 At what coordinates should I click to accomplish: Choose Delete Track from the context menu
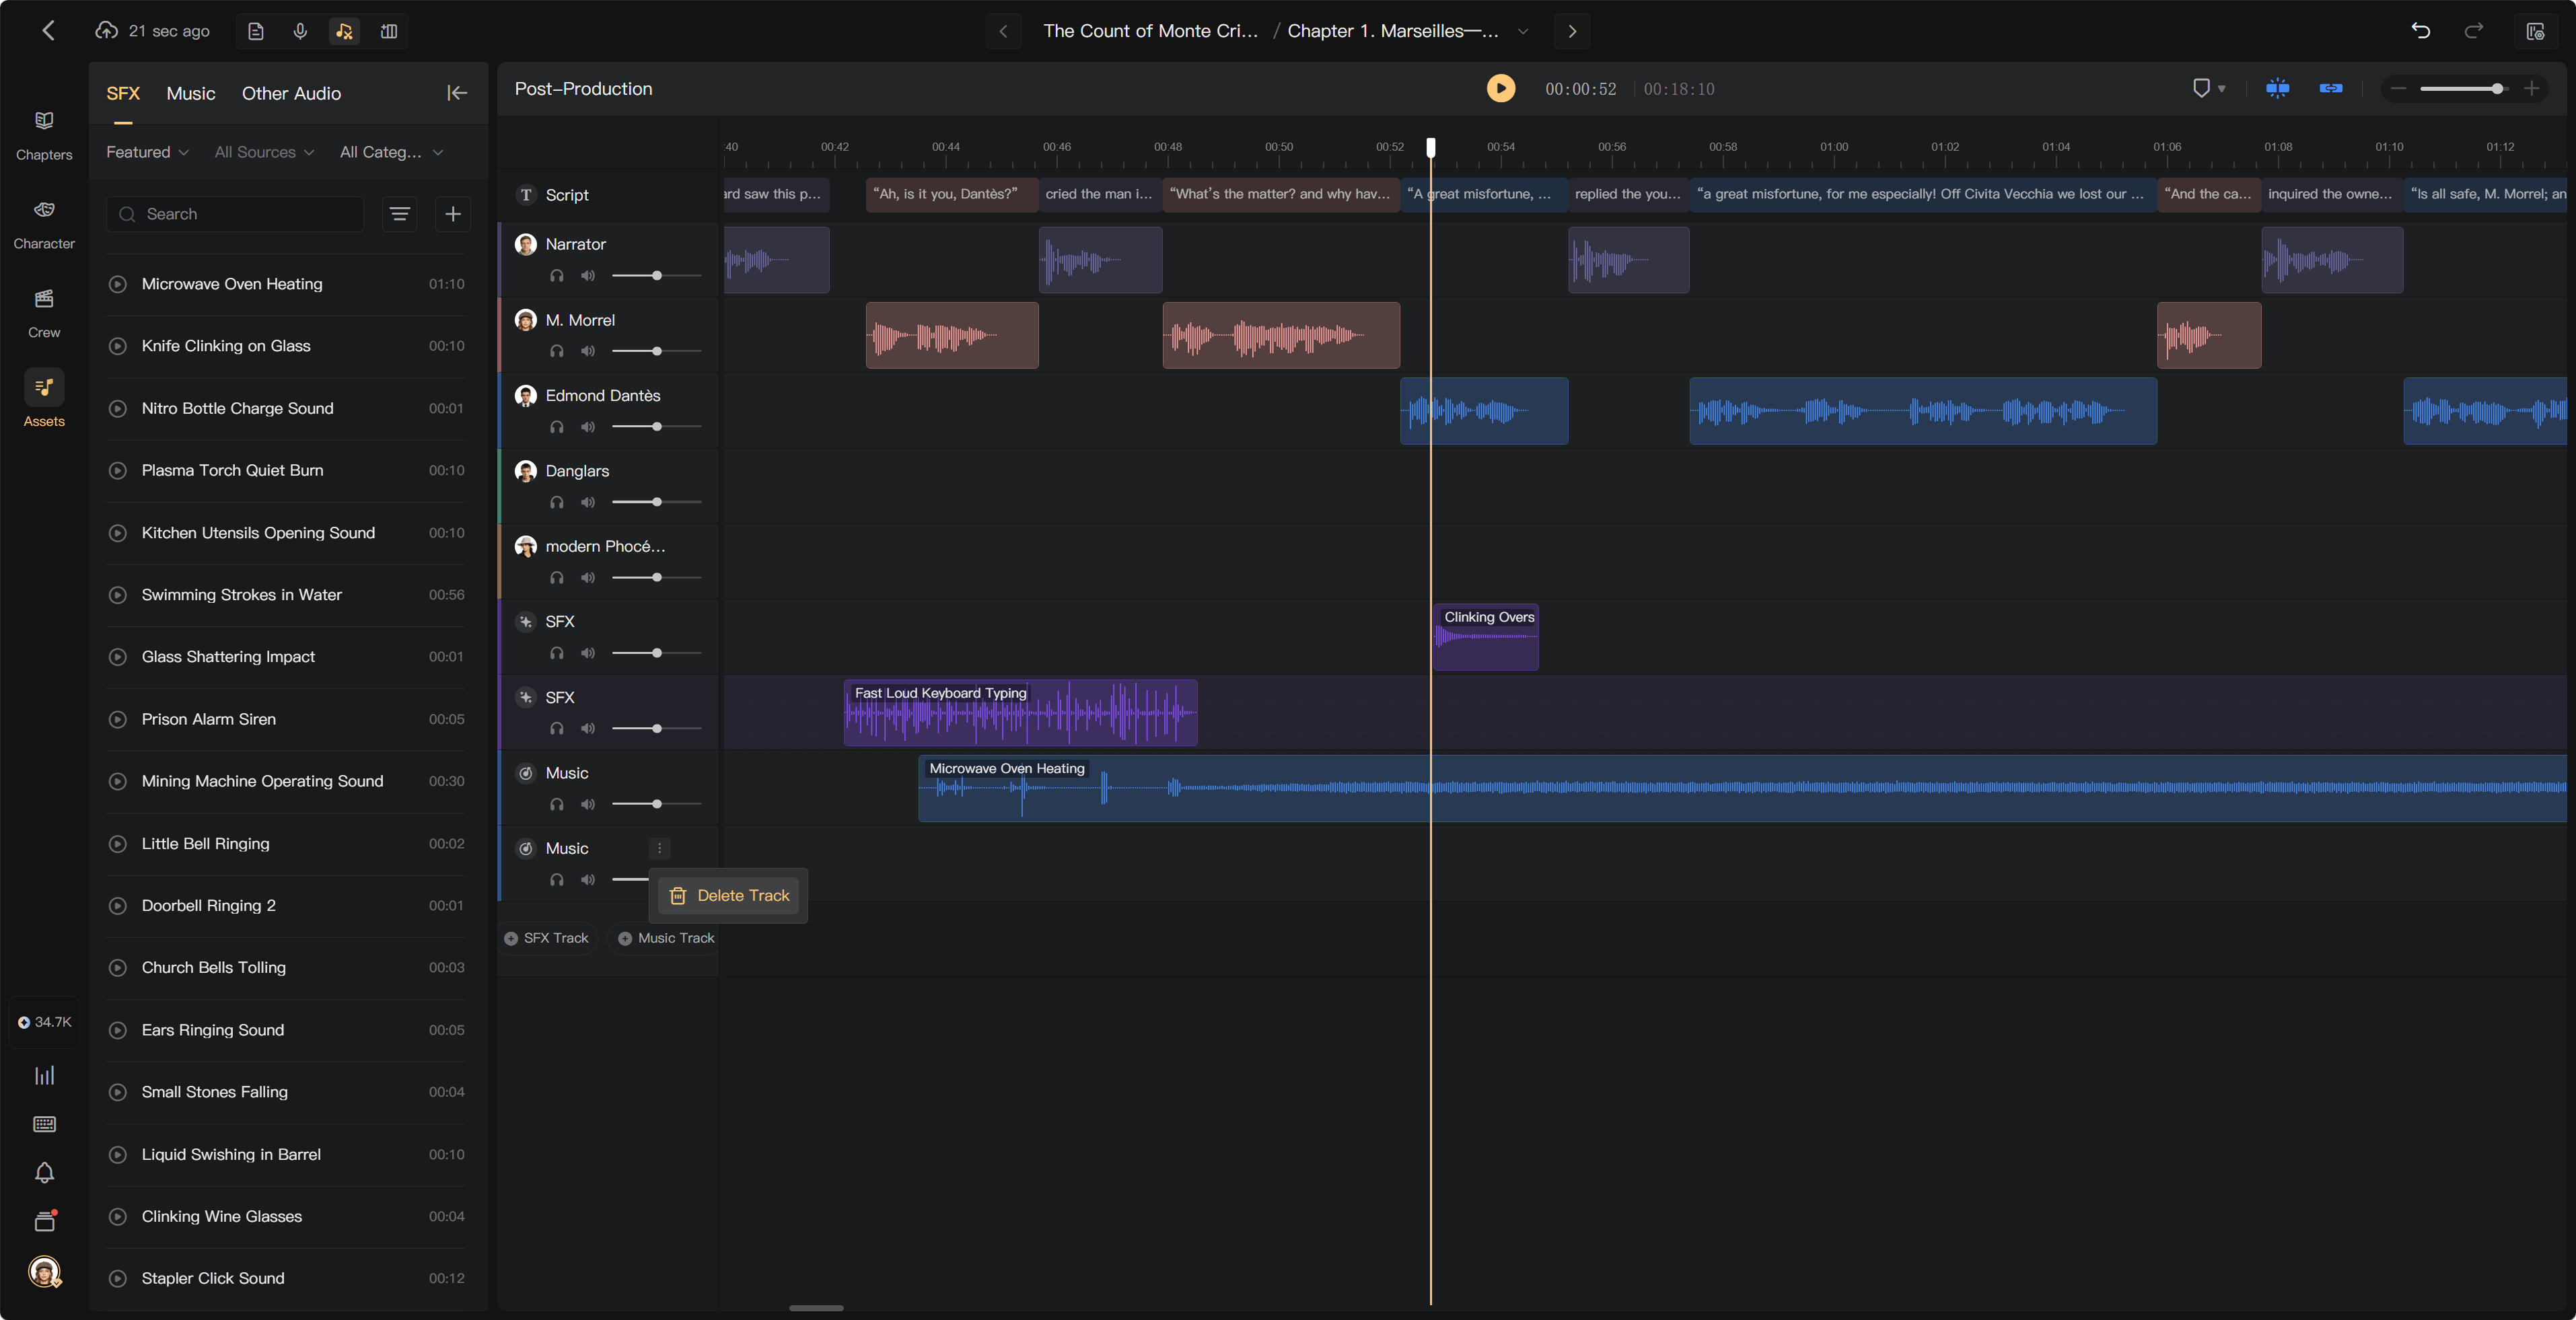coord(729,896)
